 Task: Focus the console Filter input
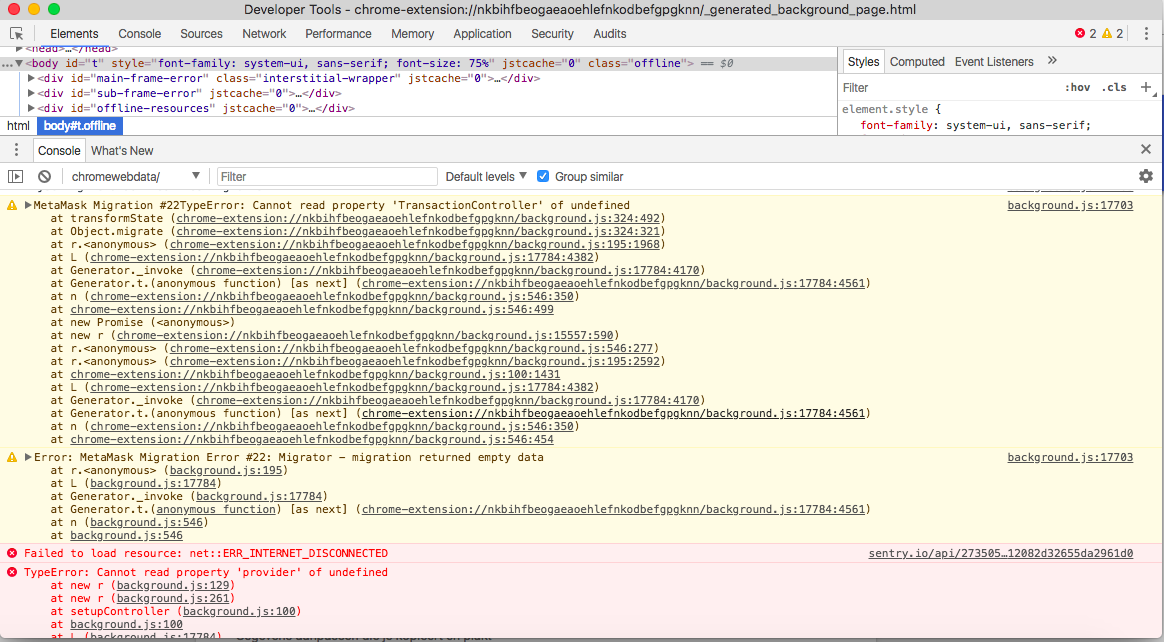click(x=327, y=177)
